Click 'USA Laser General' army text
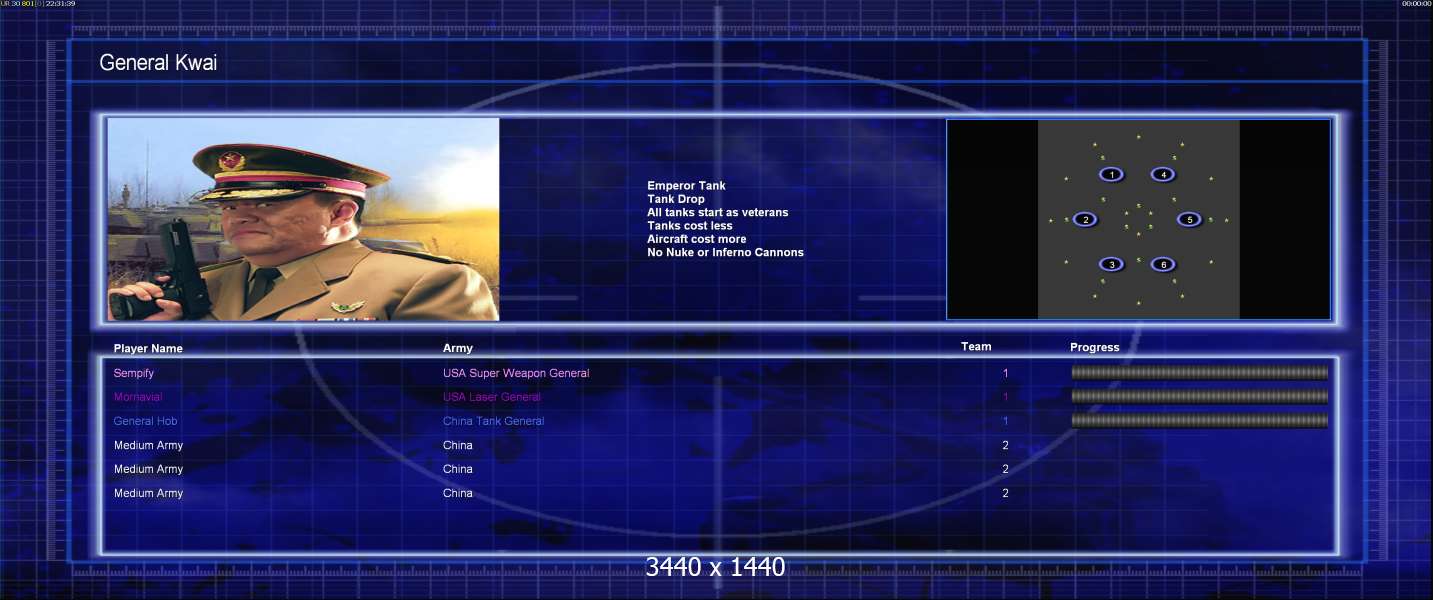This screenshot has height=600, width=1433. [x=492, y=397]
